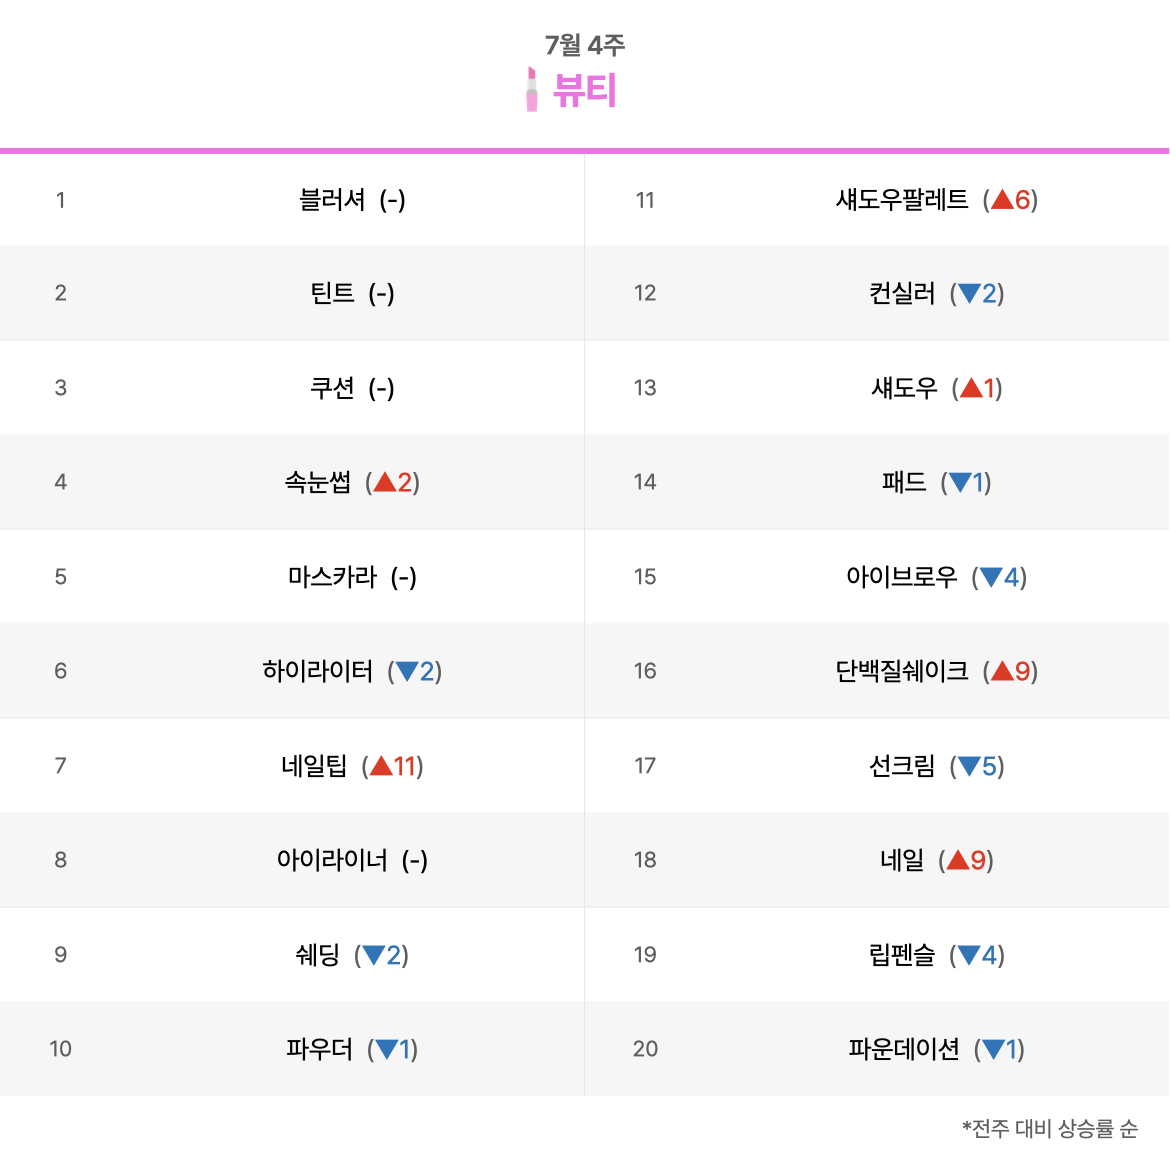Open the 틴트 keyword entry

click(332, 293)
